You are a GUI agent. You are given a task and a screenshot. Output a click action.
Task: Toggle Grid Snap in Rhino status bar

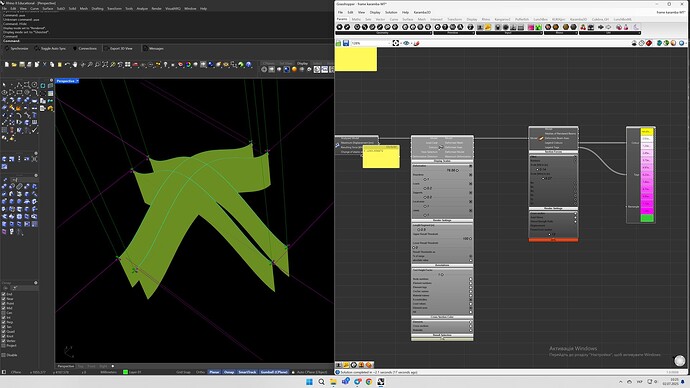(x=184, y=372)
